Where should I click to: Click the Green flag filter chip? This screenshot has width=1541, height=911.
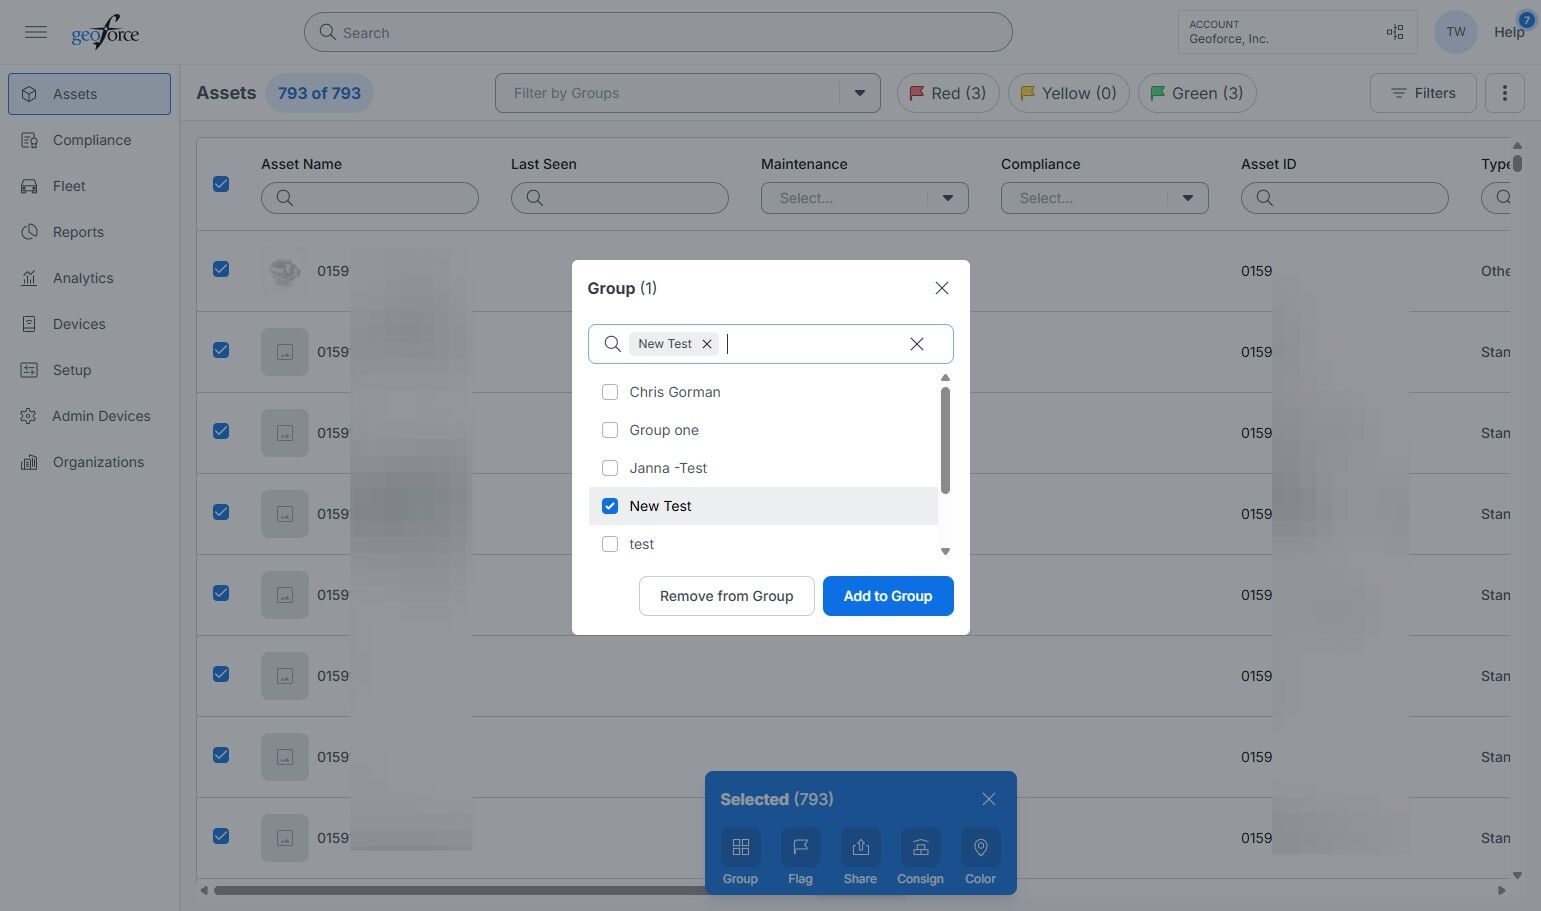(x=1197, y=93)
